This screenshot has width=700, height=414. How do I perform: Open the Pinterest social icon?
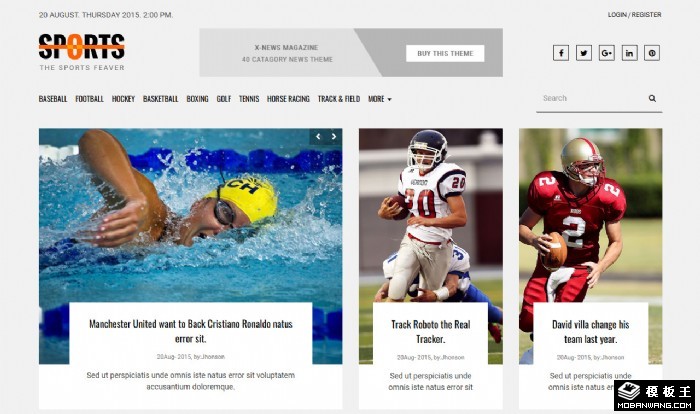pos(652,53)
